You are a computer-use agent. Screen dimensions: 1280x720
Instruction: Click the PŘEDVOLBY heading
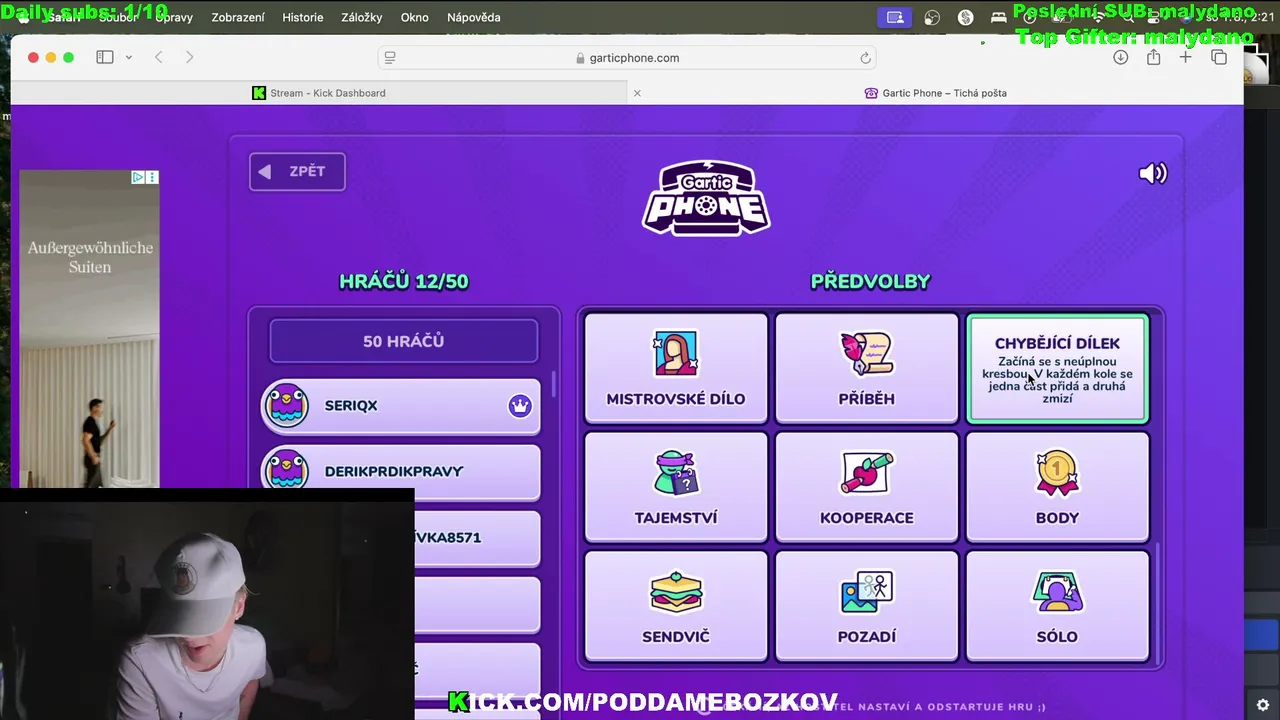point(870,281)
